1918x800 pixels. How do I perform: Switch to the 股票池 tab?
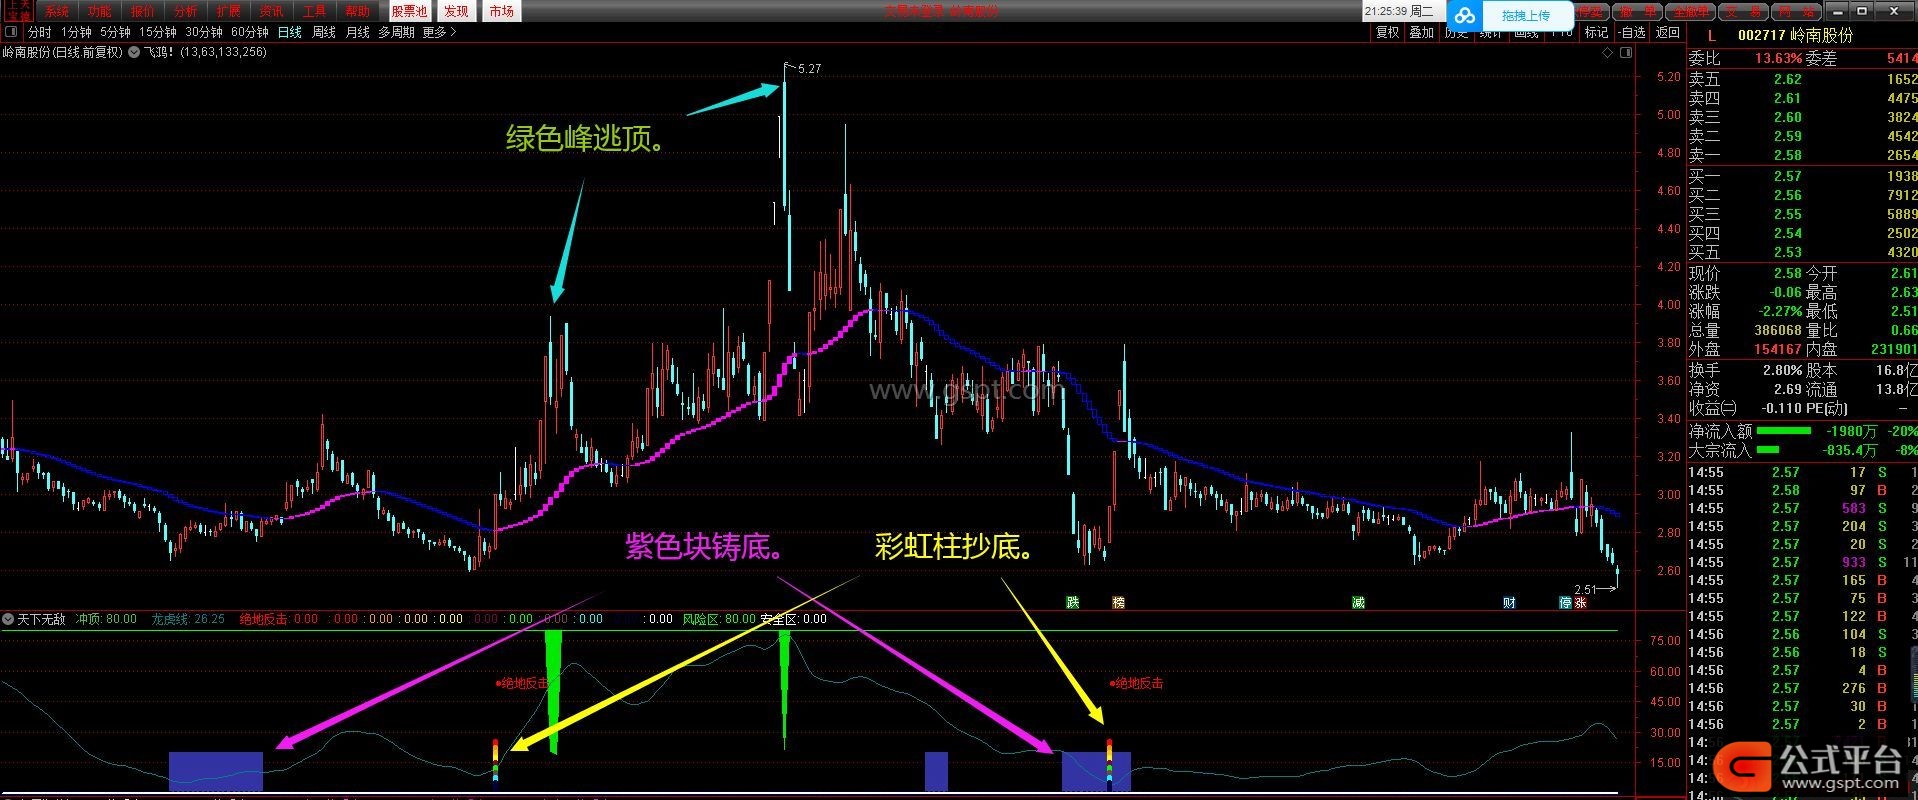point(409,11)
